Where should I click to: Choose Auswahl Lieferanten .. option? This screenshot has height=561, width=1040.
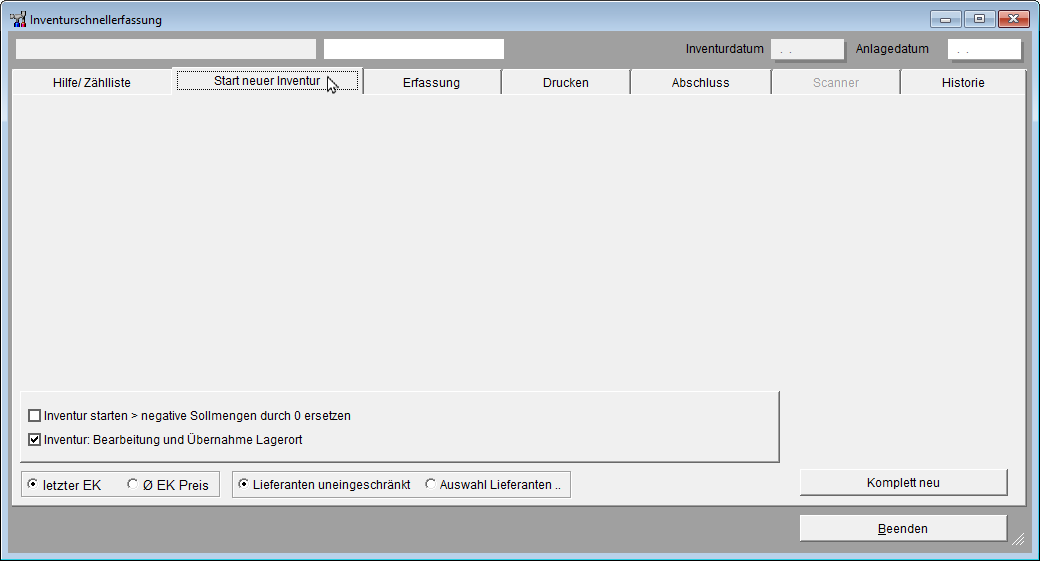(430, 485)
